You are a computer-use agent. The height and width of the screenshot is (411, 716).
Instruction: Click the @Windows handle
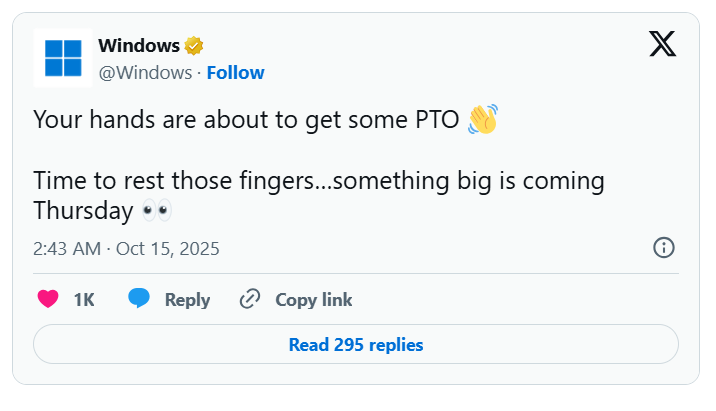coord(145,72)
